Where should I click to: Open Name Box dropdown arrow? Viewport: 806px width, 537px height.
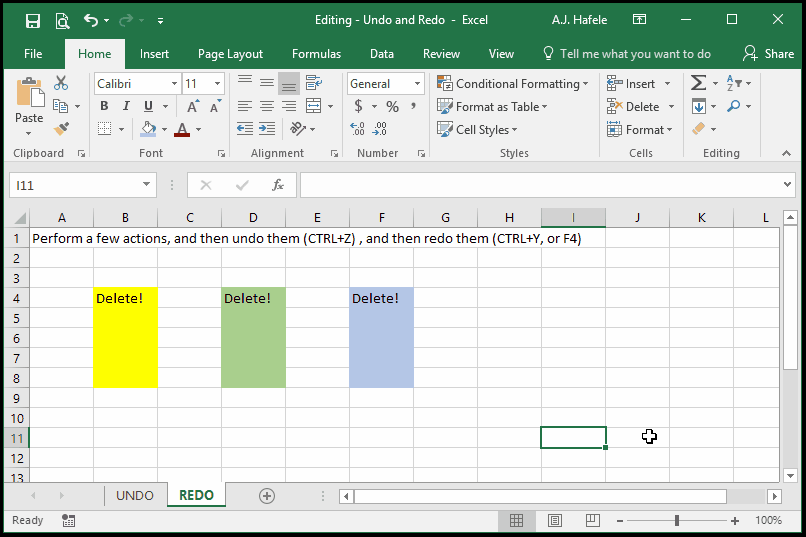coord(146,184)
